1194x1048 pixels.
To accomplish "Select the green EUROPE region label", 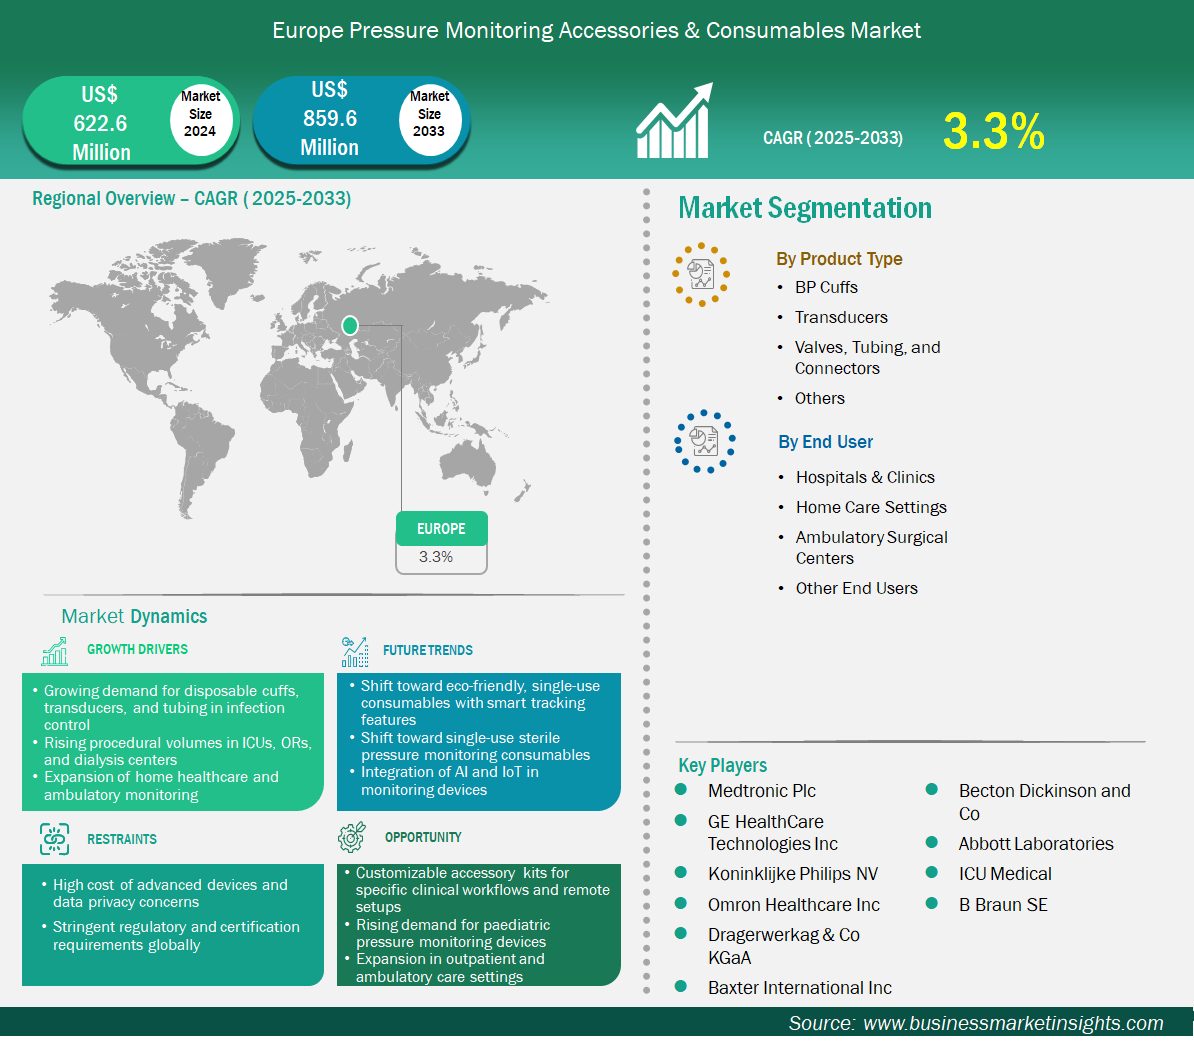I will pyautogui.click(x=441, y=529).
